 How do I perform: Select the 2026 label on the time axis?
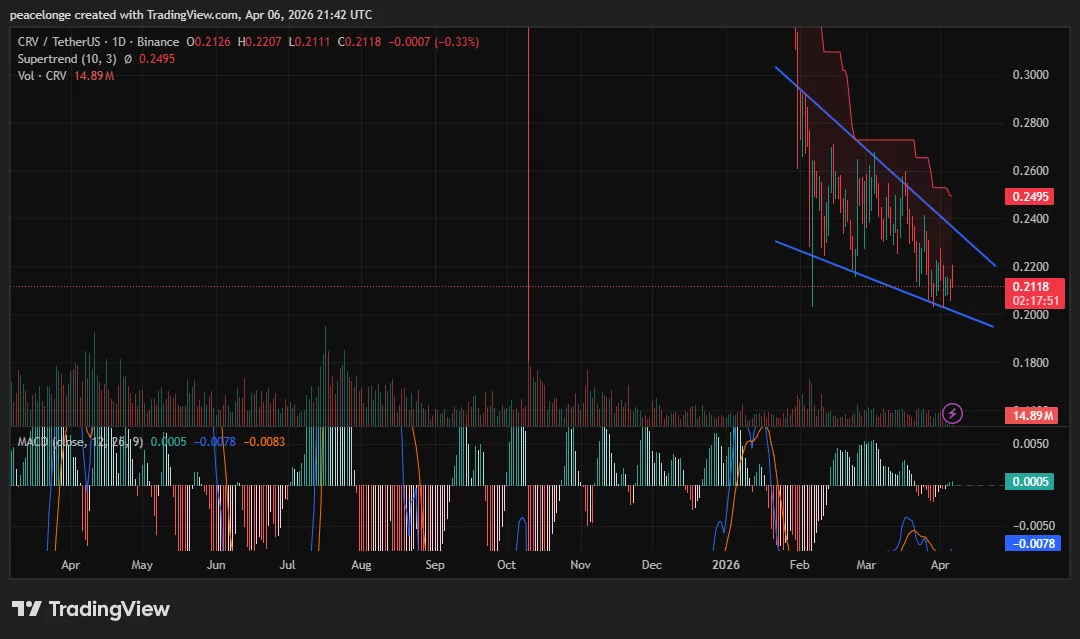725,565
